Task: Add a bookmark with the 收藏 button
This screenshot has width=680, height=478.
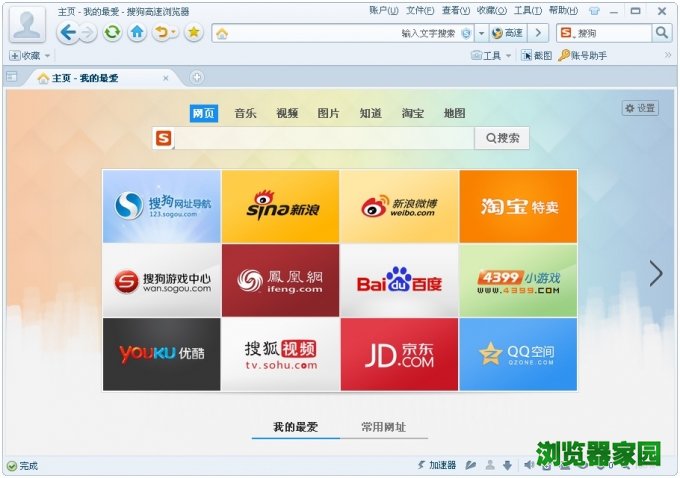Action: (x=25, y=56)
